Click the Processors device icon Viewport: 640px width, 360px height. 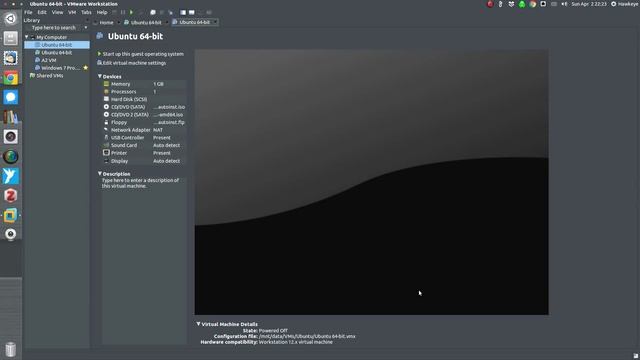pos(106,91)
